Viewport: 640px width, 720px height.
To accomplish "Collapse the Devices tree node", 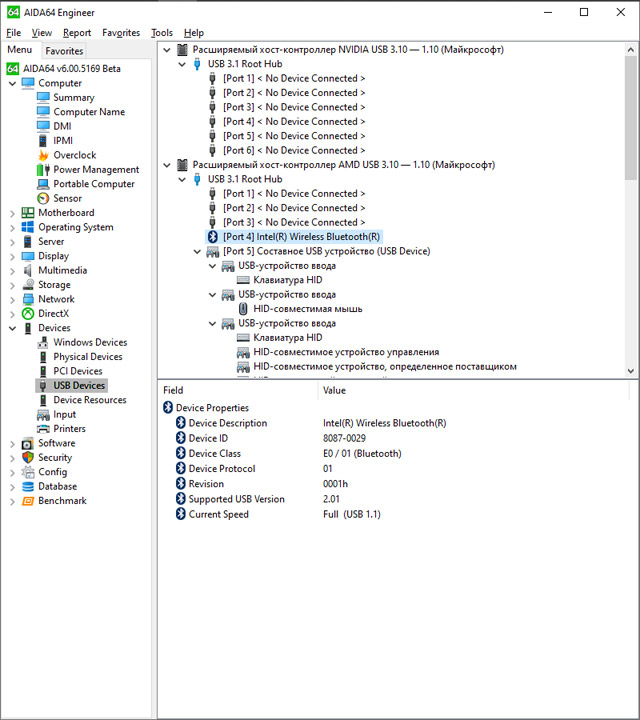I will pos(12,328).
